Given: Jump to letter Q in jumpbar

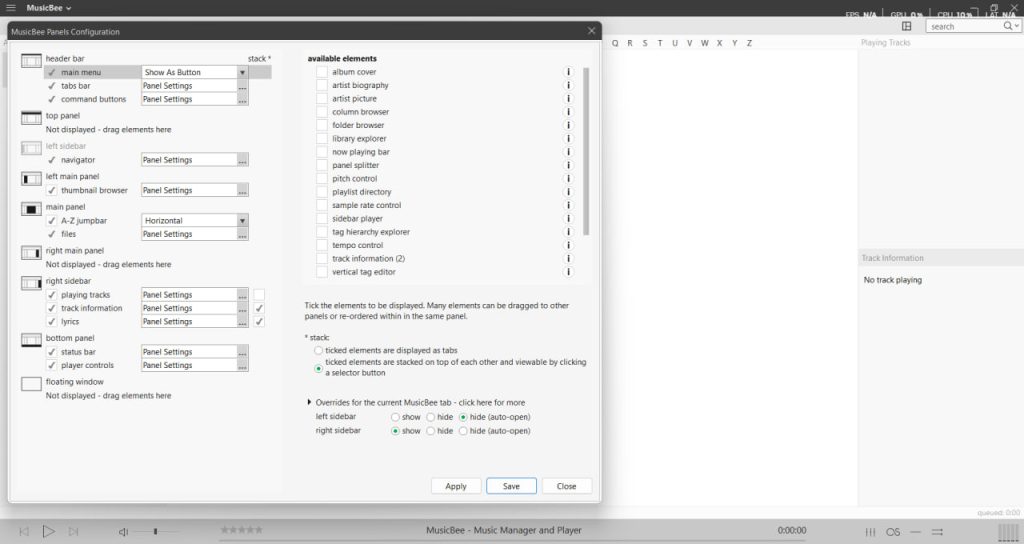Looking at the screenshot, I should point(615,43).
